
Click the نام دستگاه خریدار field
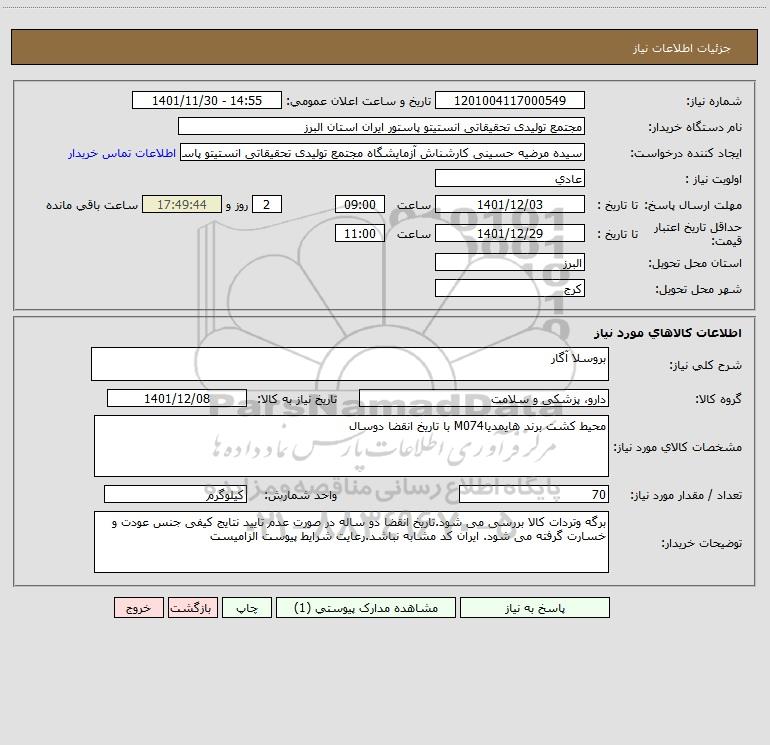click(x=381, y=126)
